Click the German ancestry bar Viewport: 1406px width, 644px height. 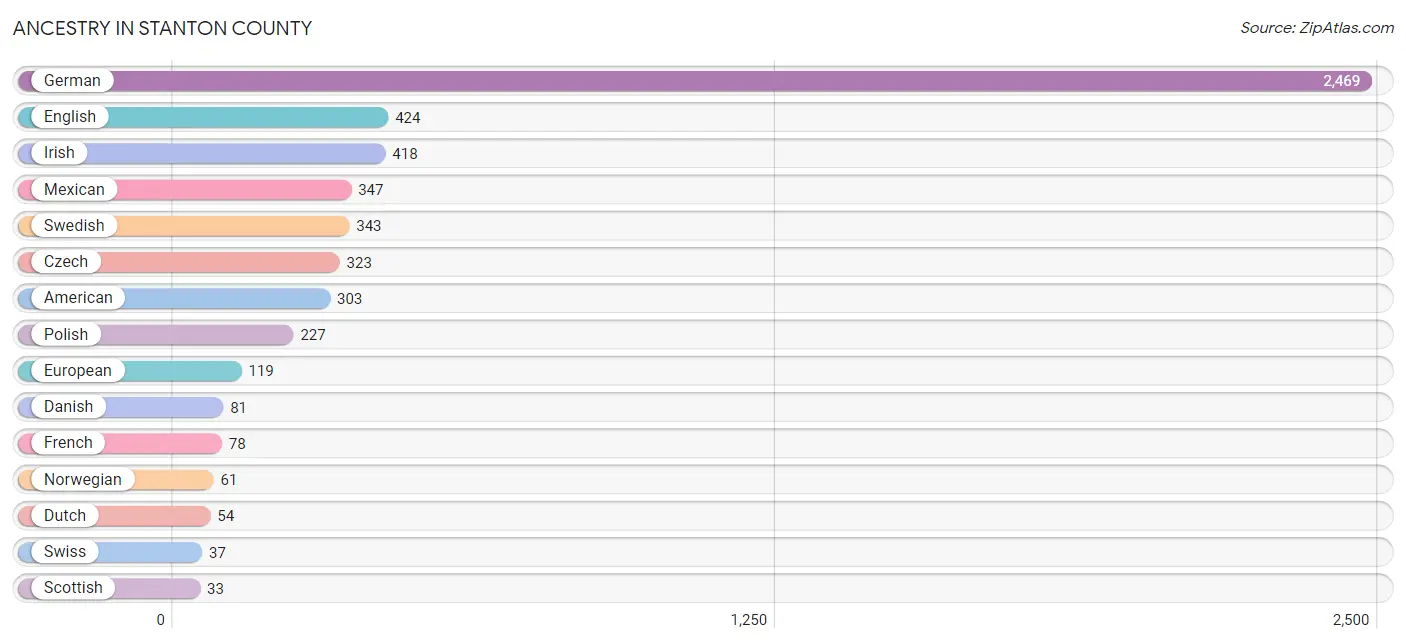[x=695, y=81]
